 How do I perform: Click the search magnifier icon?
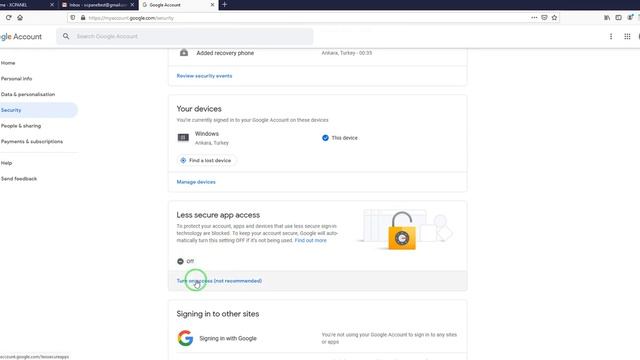pos(66,36)
